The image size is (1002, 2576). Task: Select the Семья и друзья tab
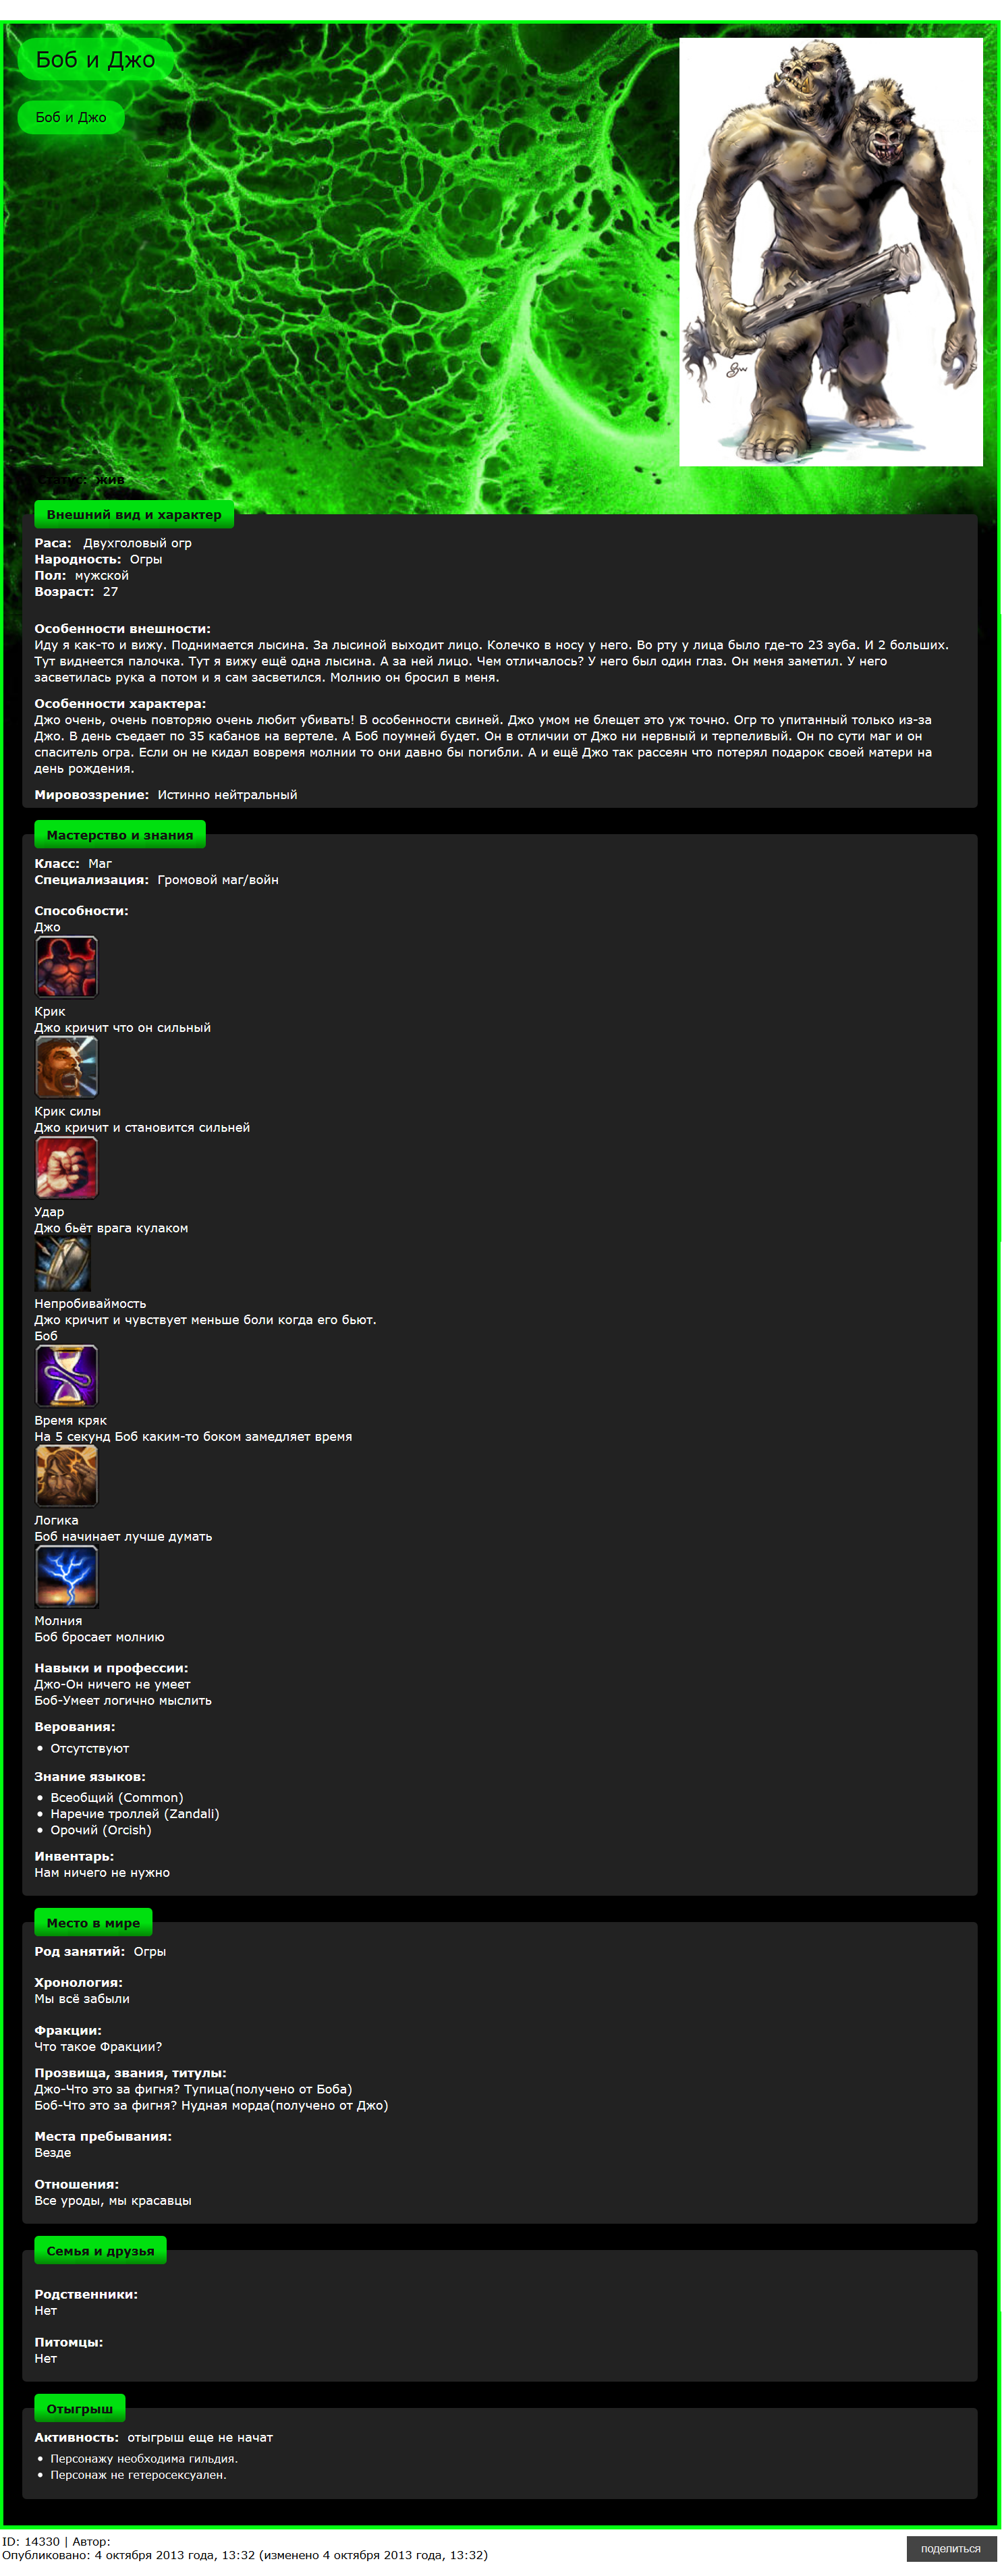point(101,2251)
